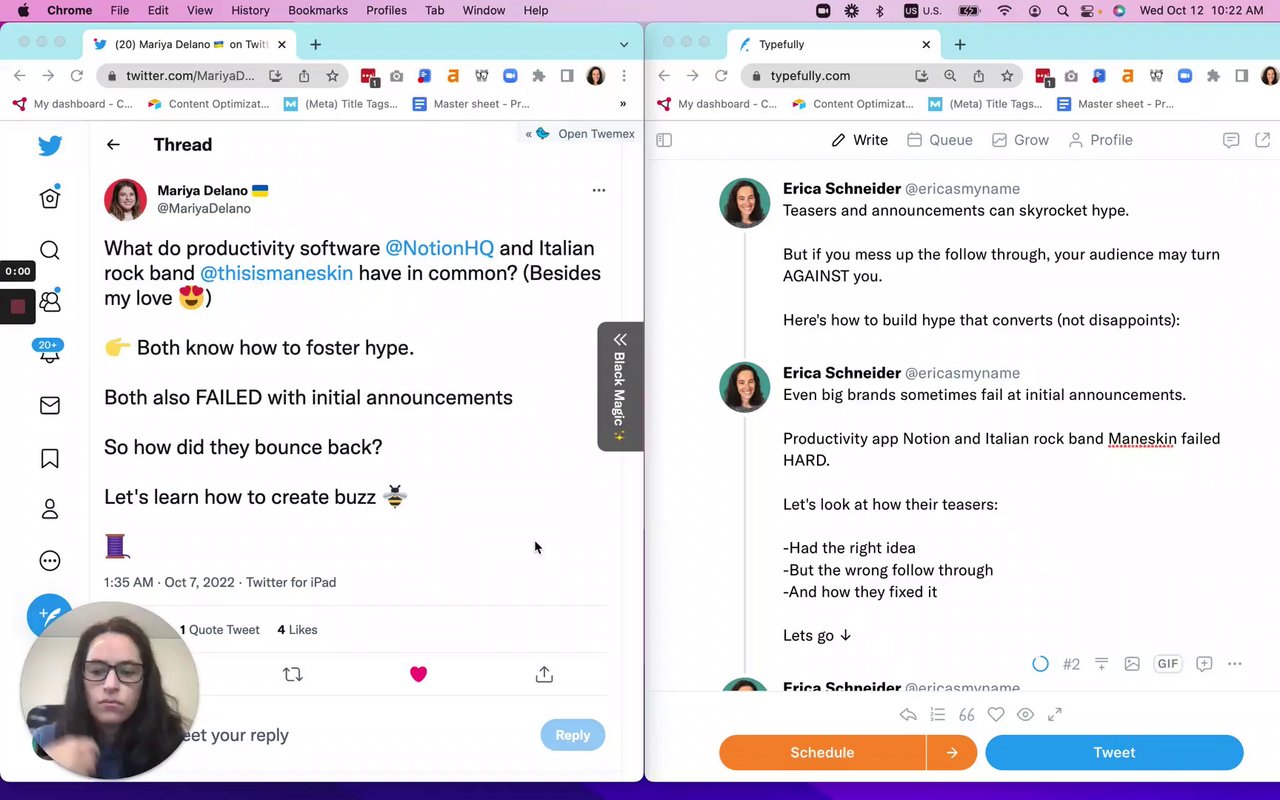This screenshot has height=800, width=1280.
Task: Unlike the tweet with pink heart
Action: (x=419, y=675)
